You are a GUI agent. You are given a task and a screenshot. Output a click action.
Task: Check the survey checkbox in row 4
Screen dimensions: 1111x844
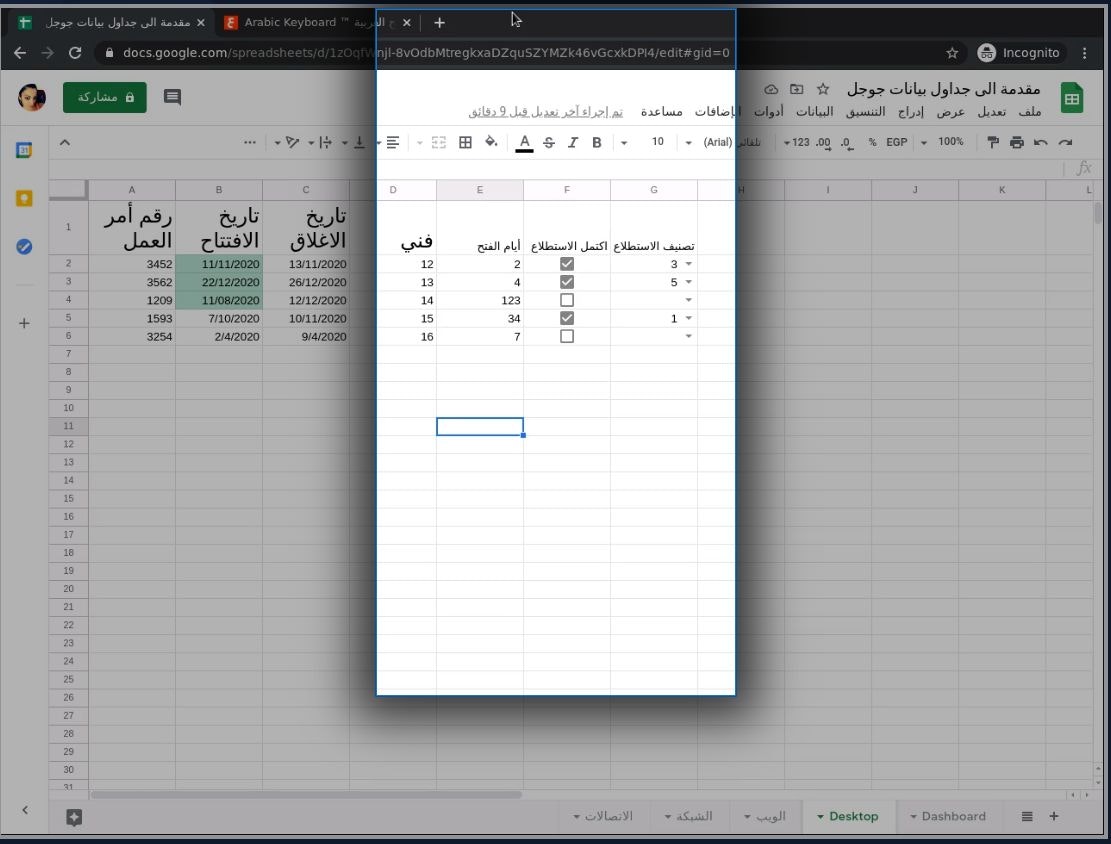click(x=567, y=300)
